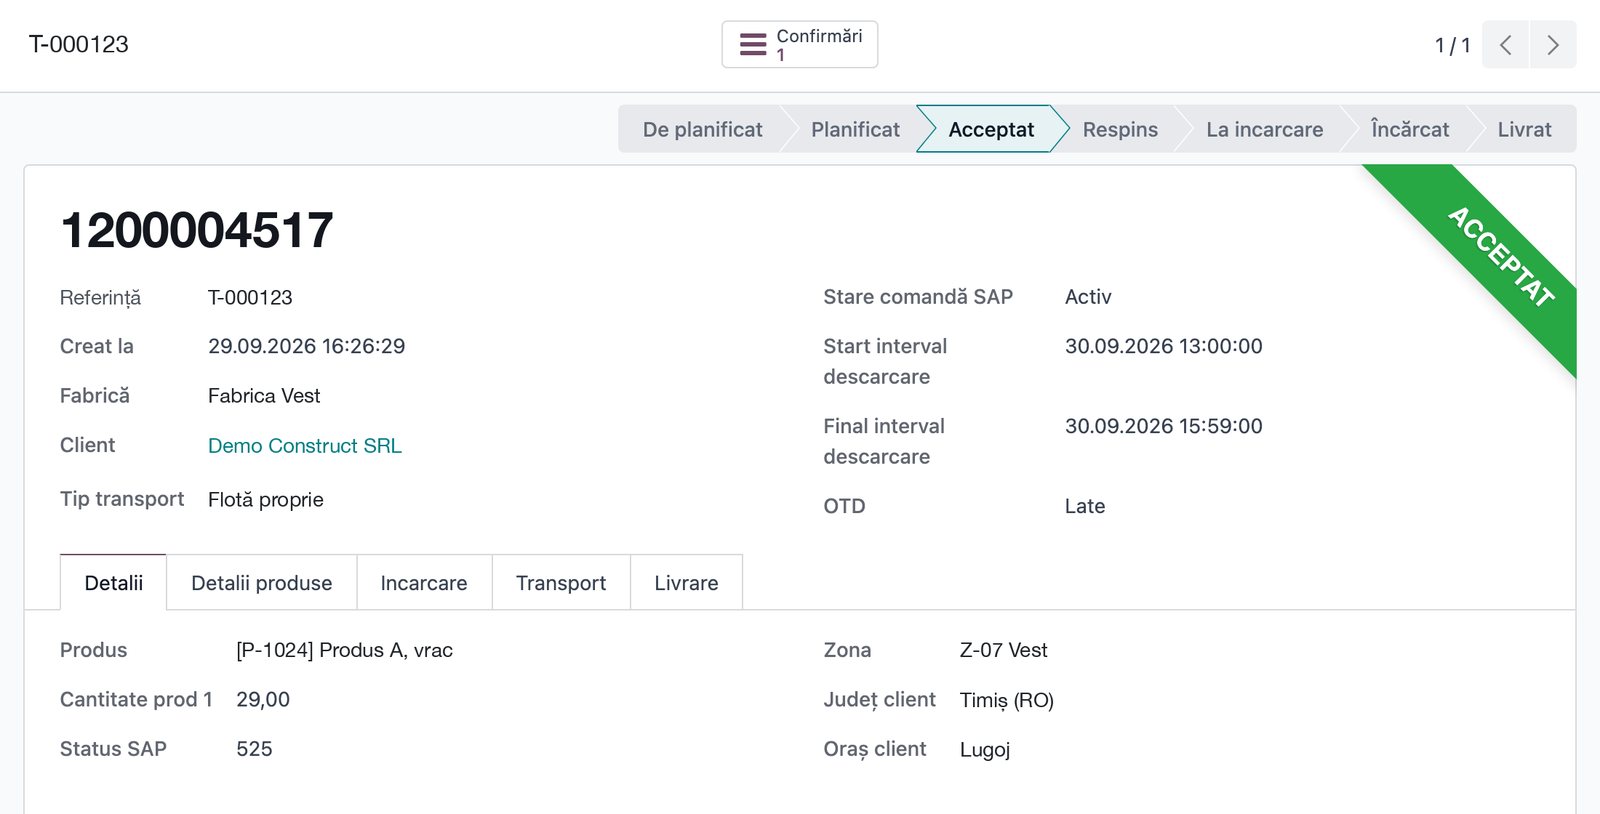This screenshot has height=814, width=1600.
Task: Switch to Detalii produse tab
Action: (262, 583)
